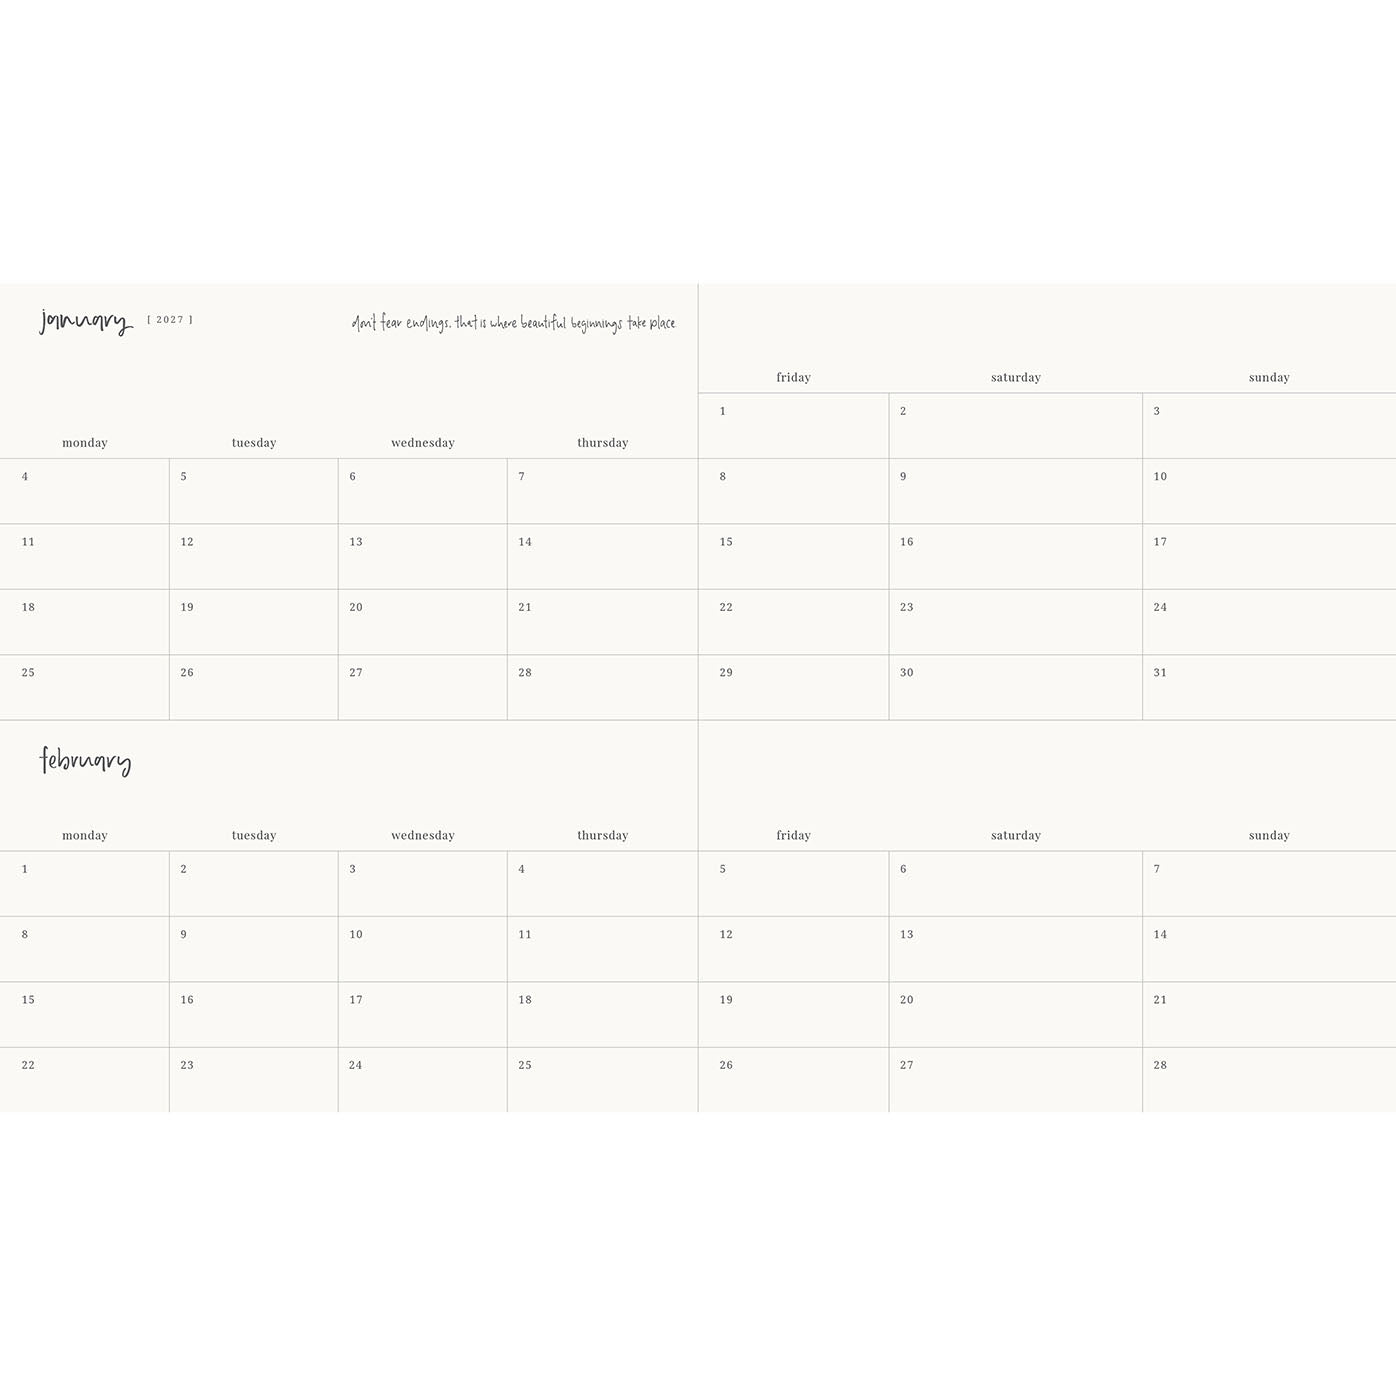The height and width of the screenshot is (1396, 1396).
Task: Click the February 6 saturday cell
Action: tap(1016, 884)
